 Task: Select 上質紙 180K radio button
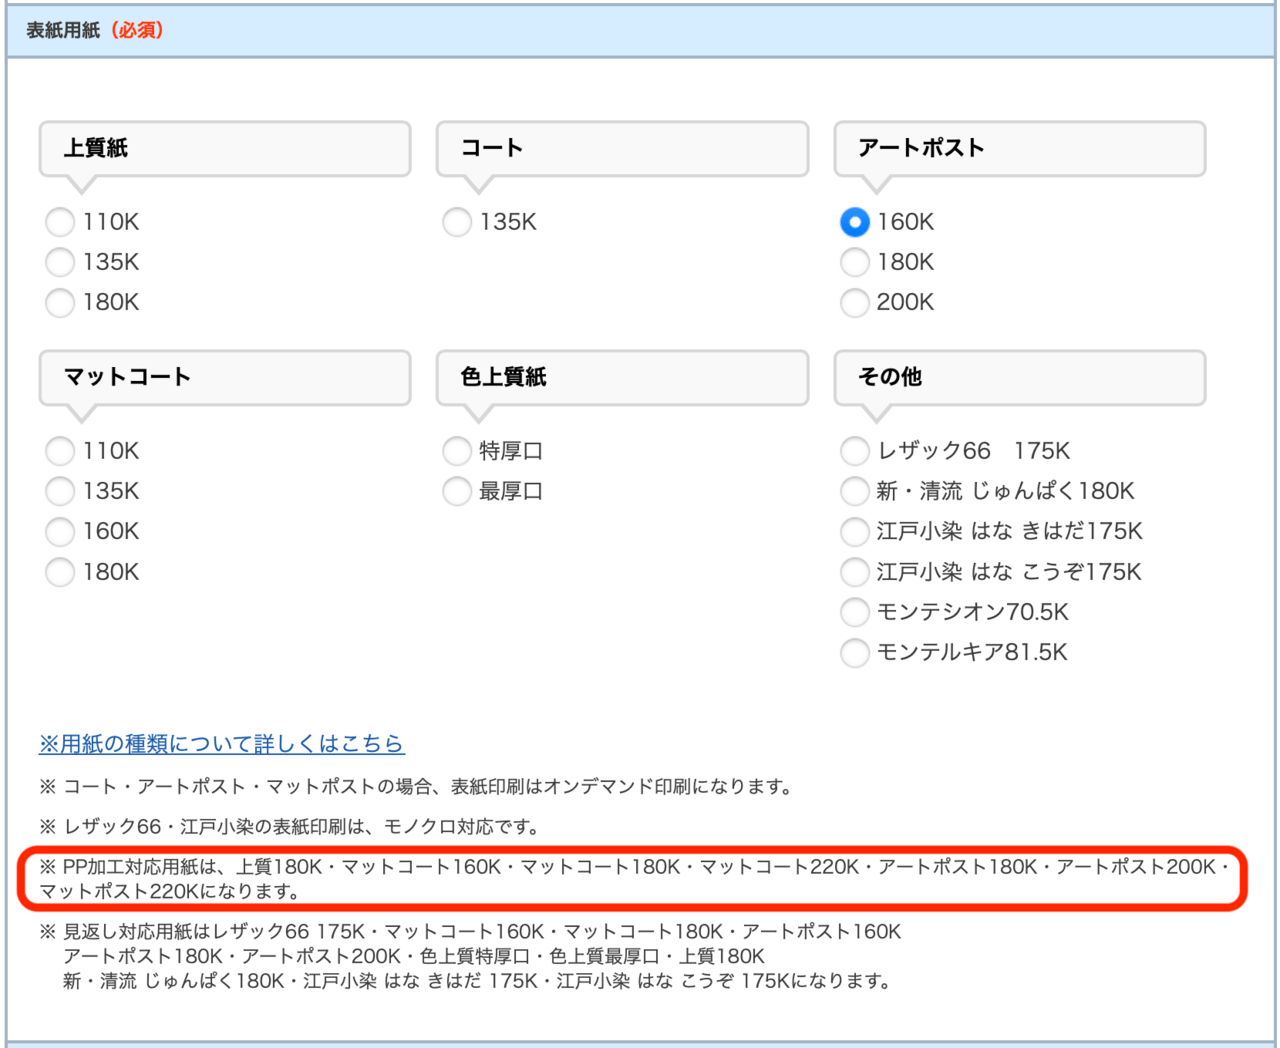pyautogui.click(x=60, y=302)
